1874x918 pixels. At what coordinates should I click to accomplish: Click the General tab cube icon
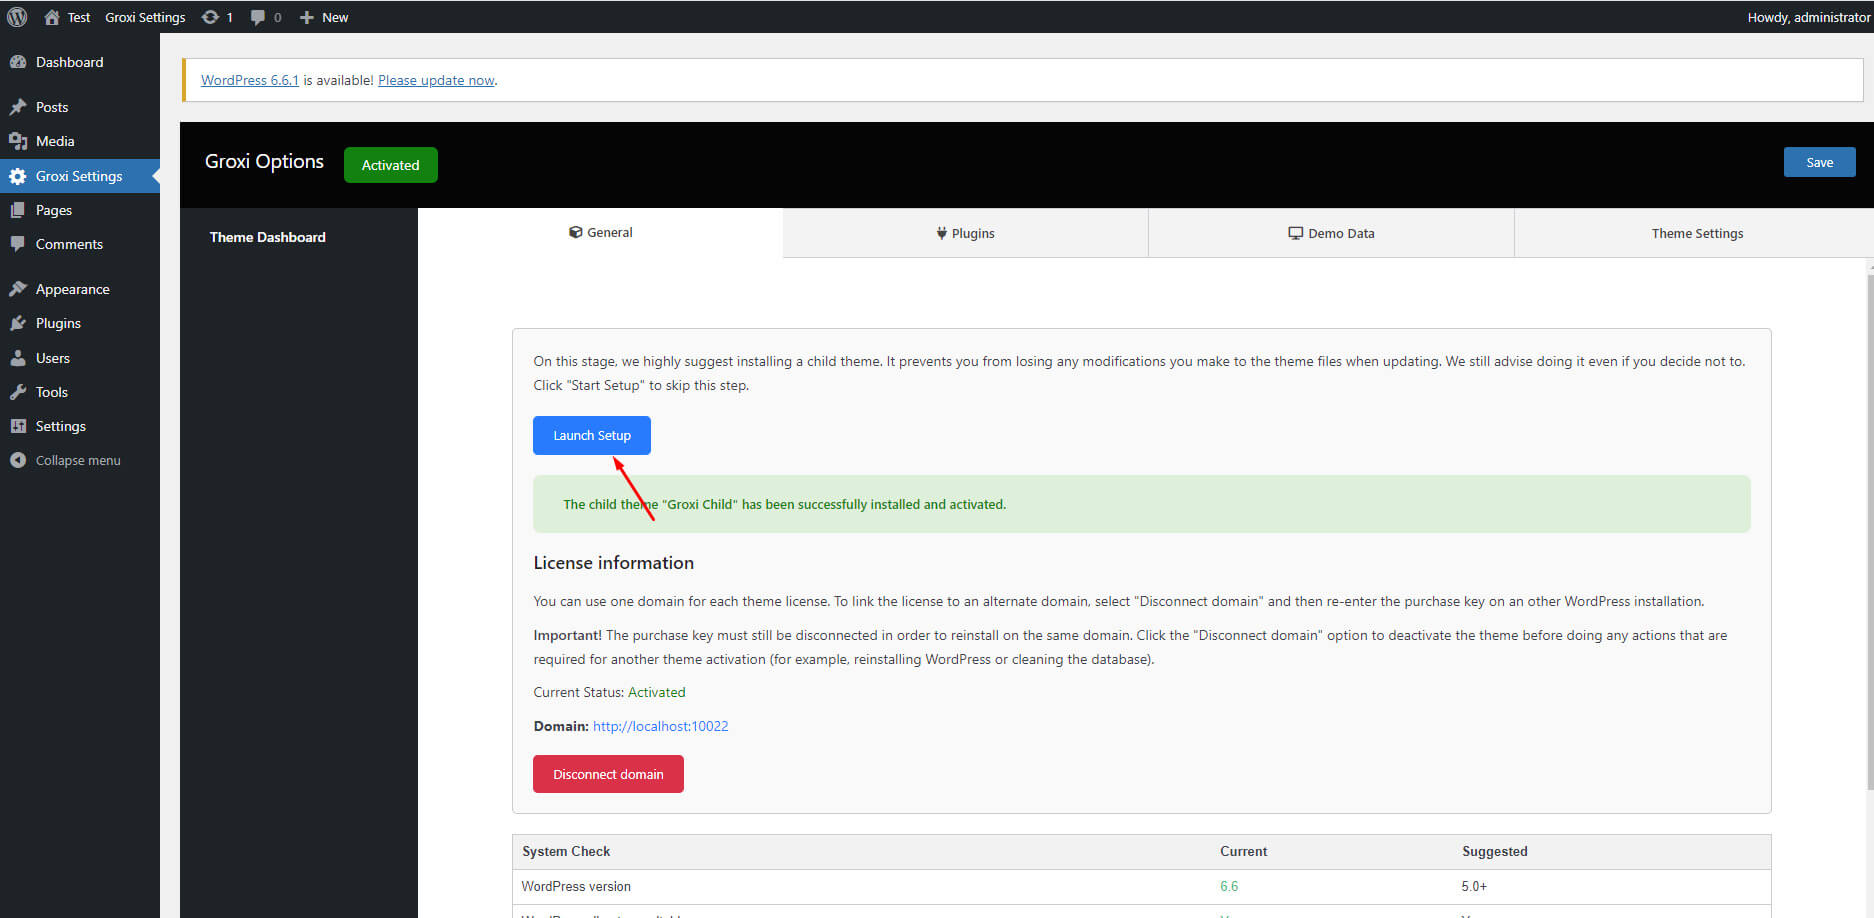[576, 232]
